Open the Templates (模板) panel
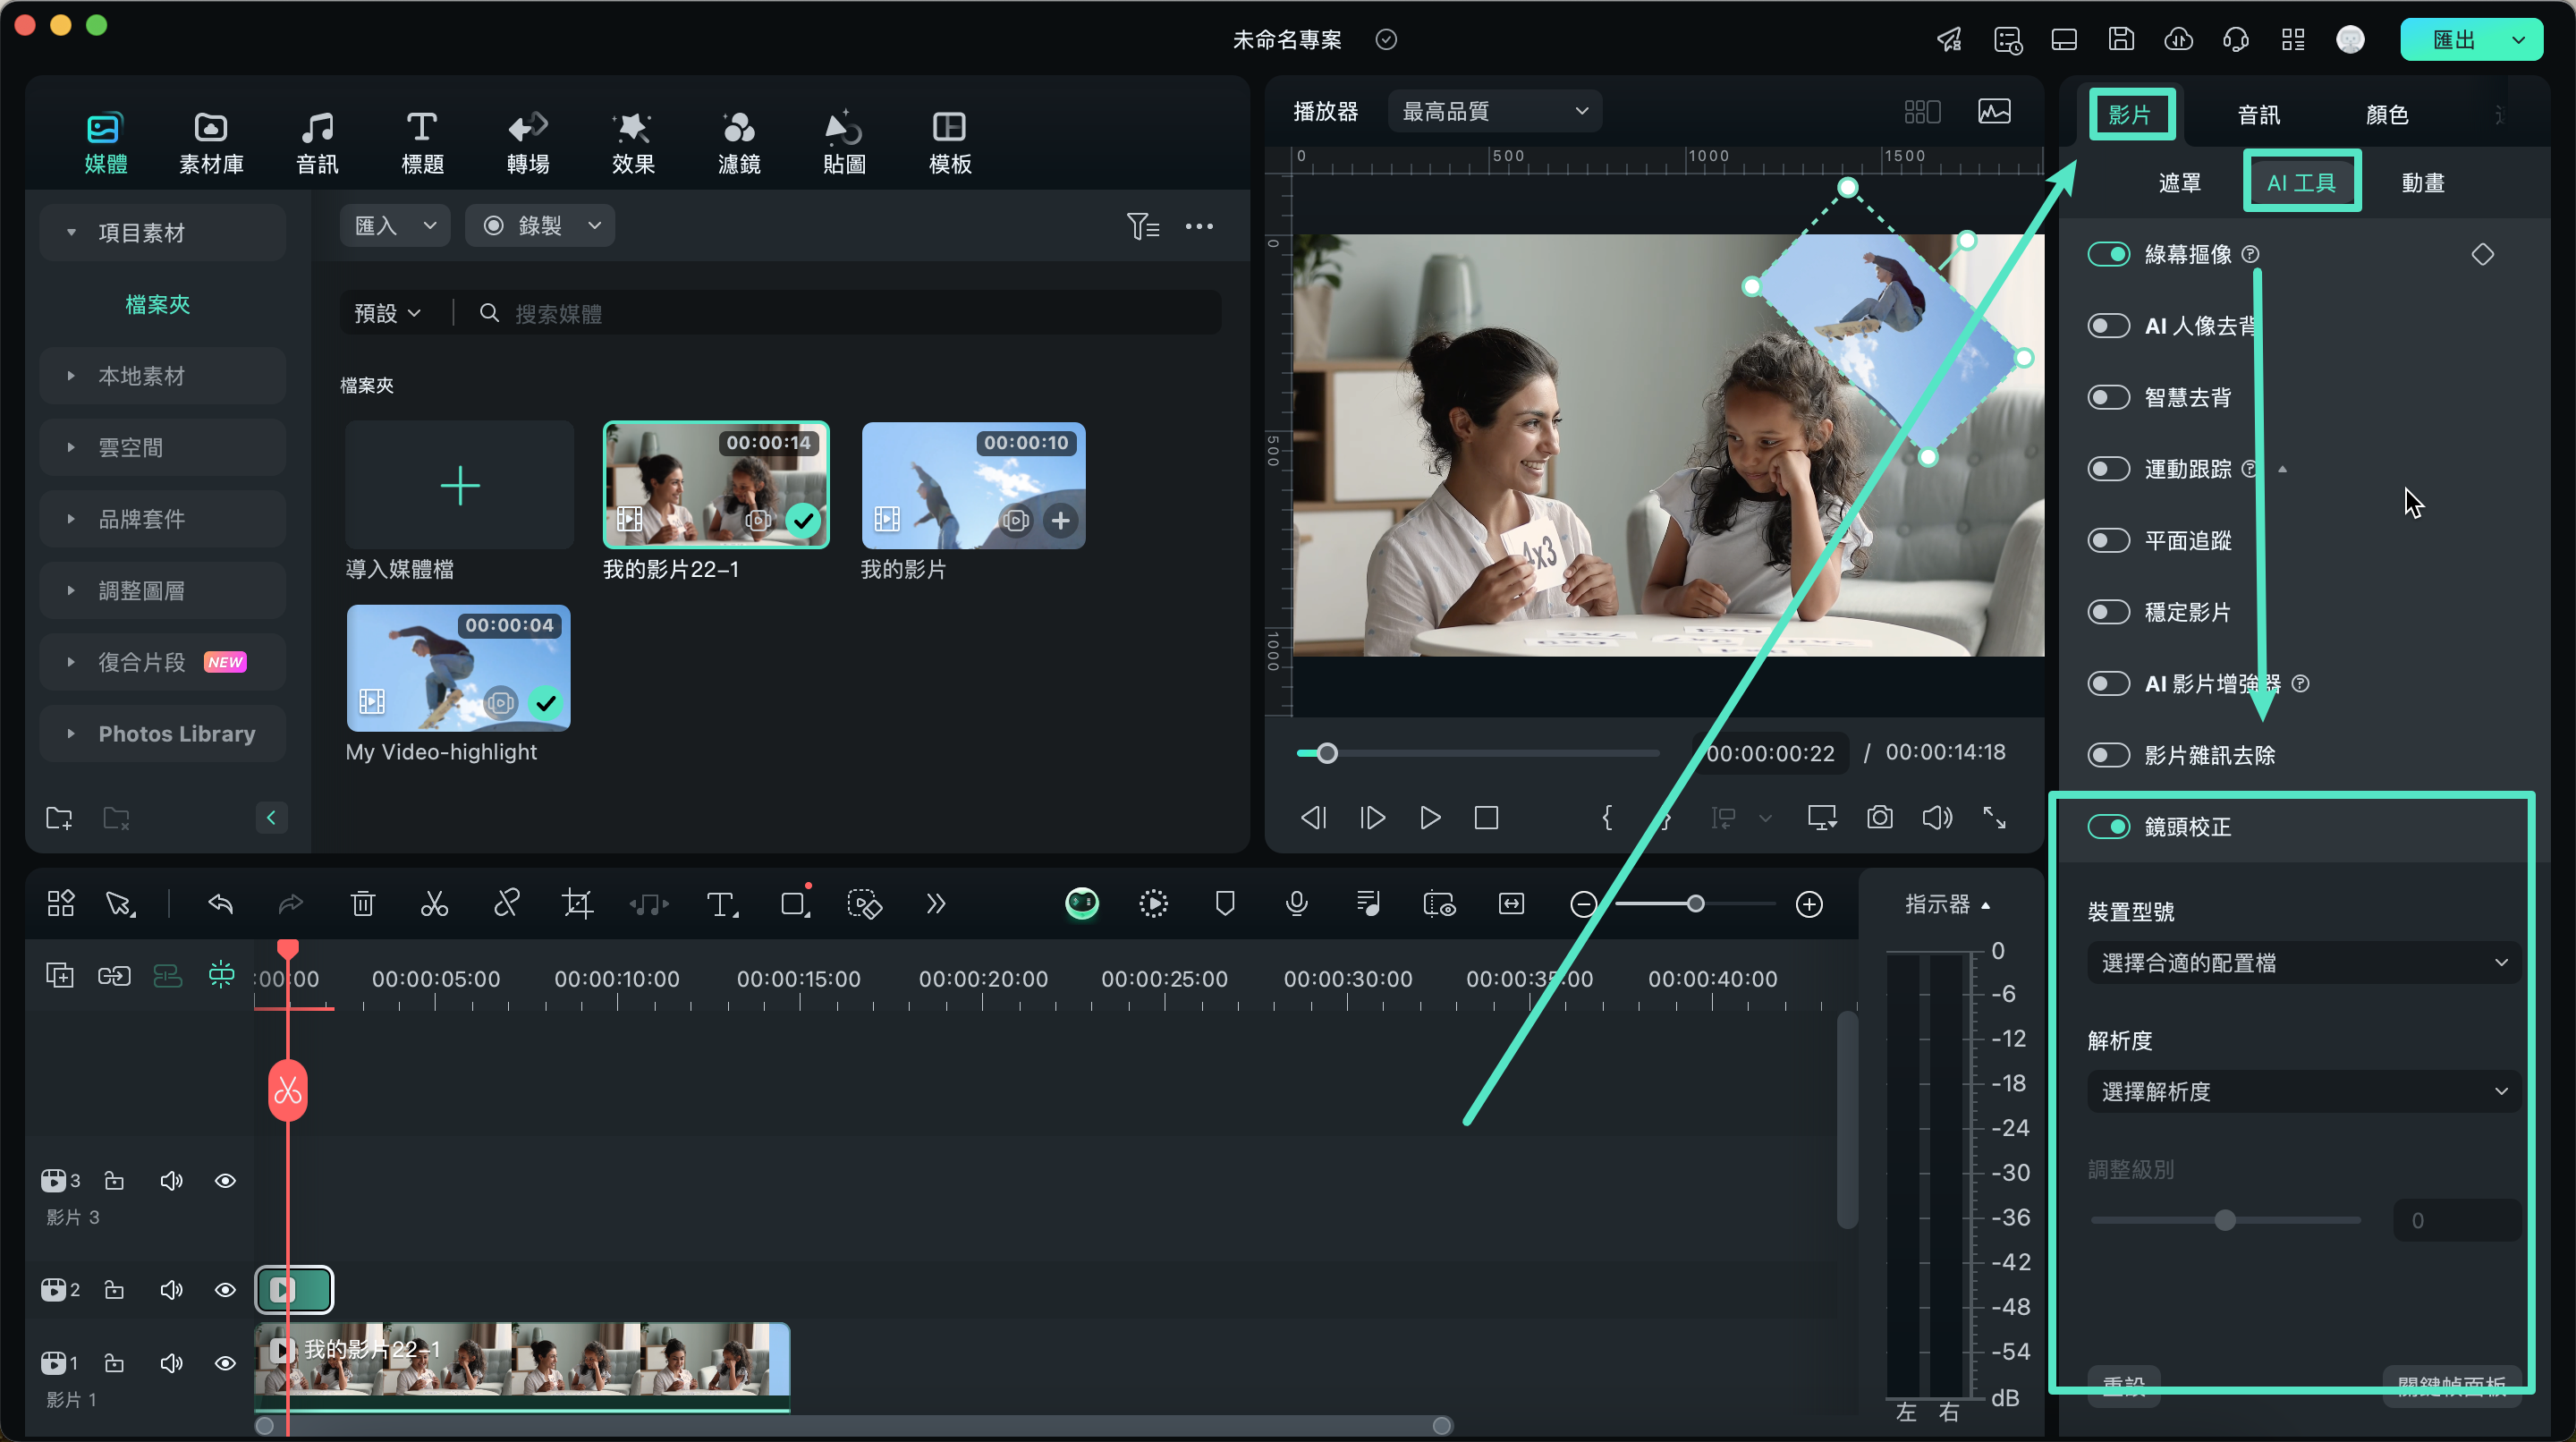Image resolution: width=2576 pixels, height=1442 pixels. coord(949,143)
